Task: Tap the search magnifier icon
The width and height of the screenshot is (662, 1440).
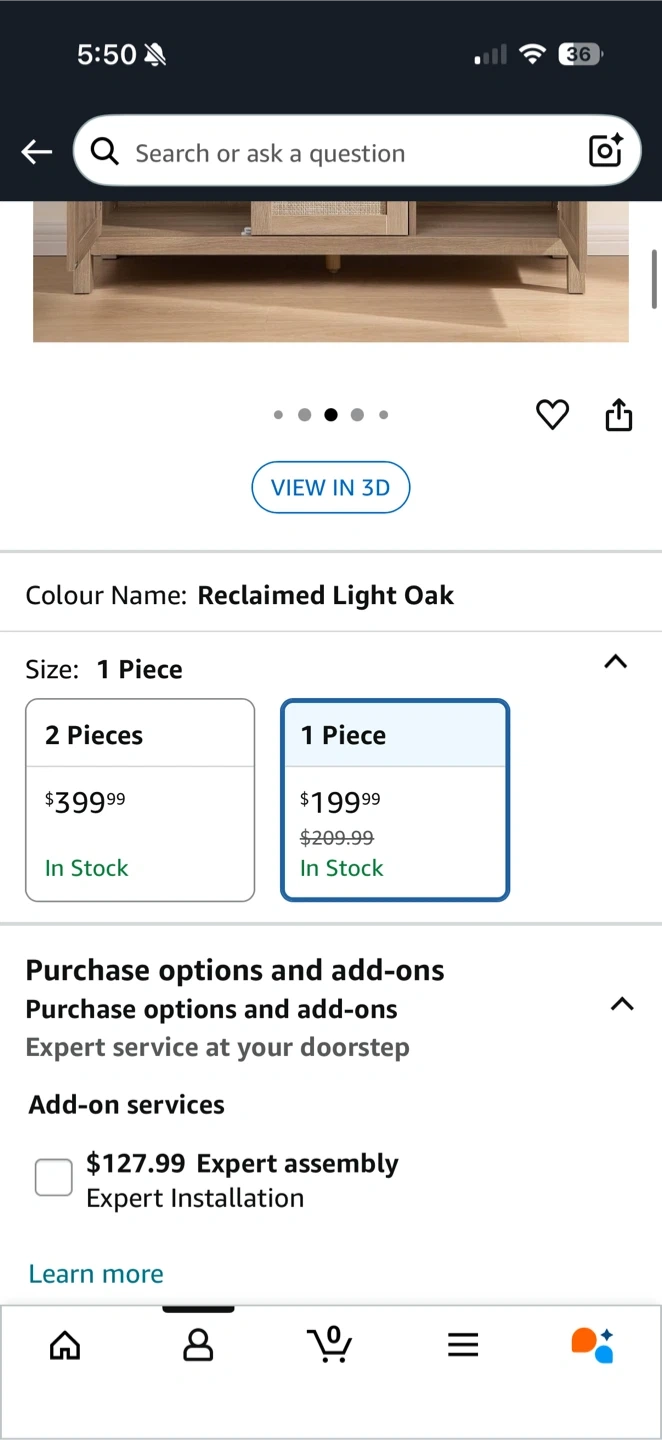Action: coord(105,151)
